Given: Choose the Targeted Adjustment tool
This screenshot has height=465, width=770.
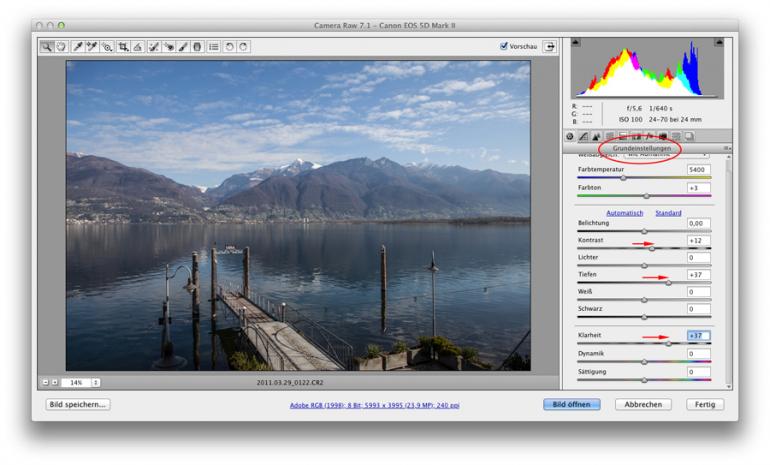Looking at the screenshot, I should tap(107, 47).
